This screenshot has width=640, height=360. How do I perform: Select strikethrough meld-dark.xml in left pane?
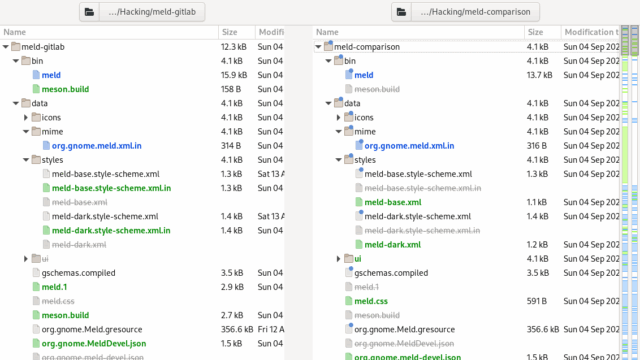(x=79, y=244)
